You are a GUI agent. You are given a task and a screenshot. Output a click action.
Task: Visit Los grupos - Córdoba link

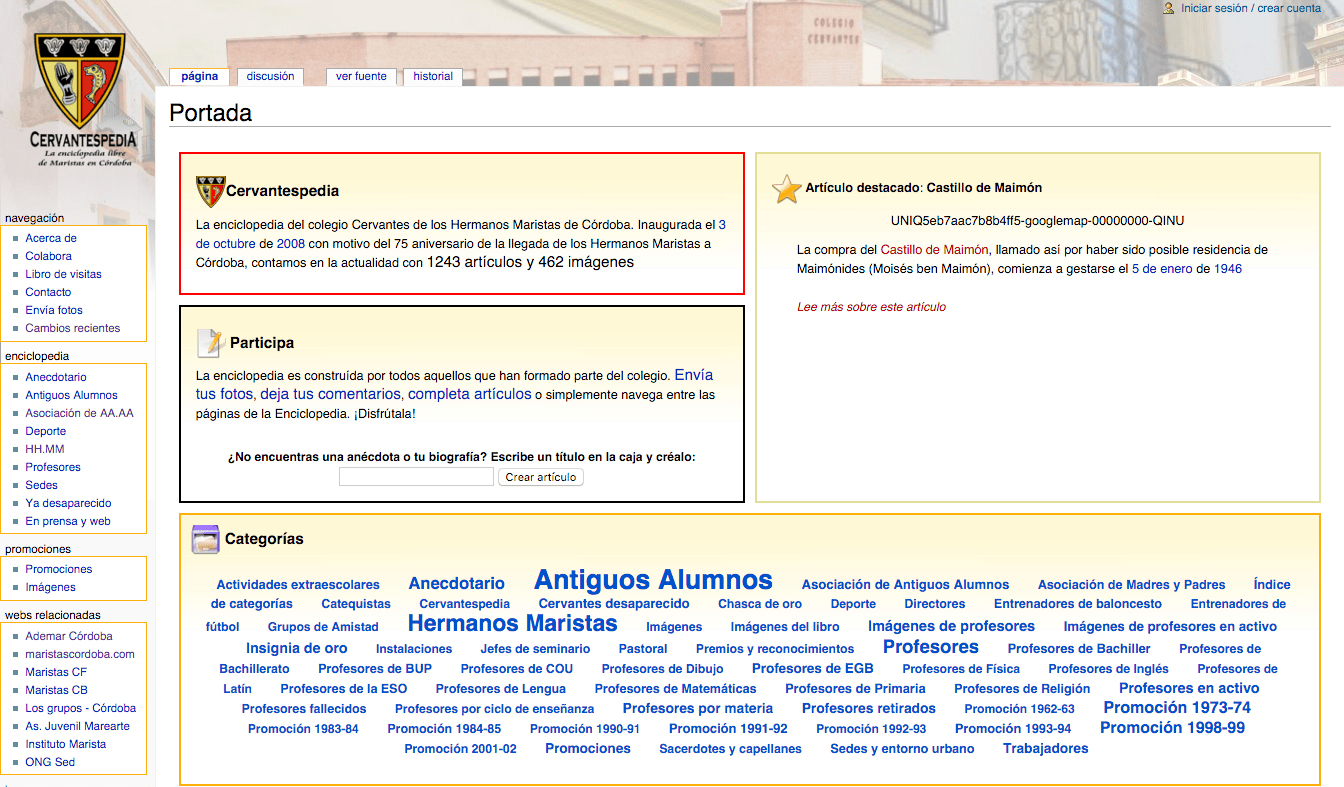tap(80, 708)
